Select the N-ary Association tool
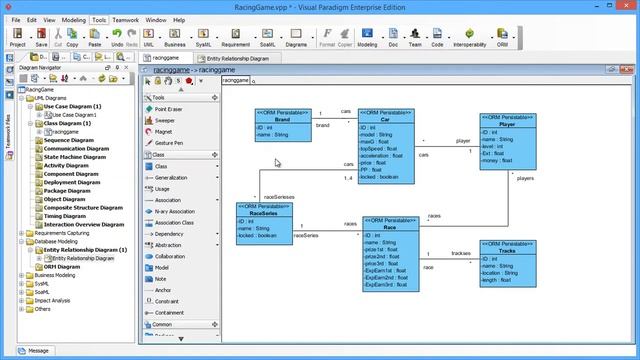Viewport: 640px width, 360px height. pos(170,211)
